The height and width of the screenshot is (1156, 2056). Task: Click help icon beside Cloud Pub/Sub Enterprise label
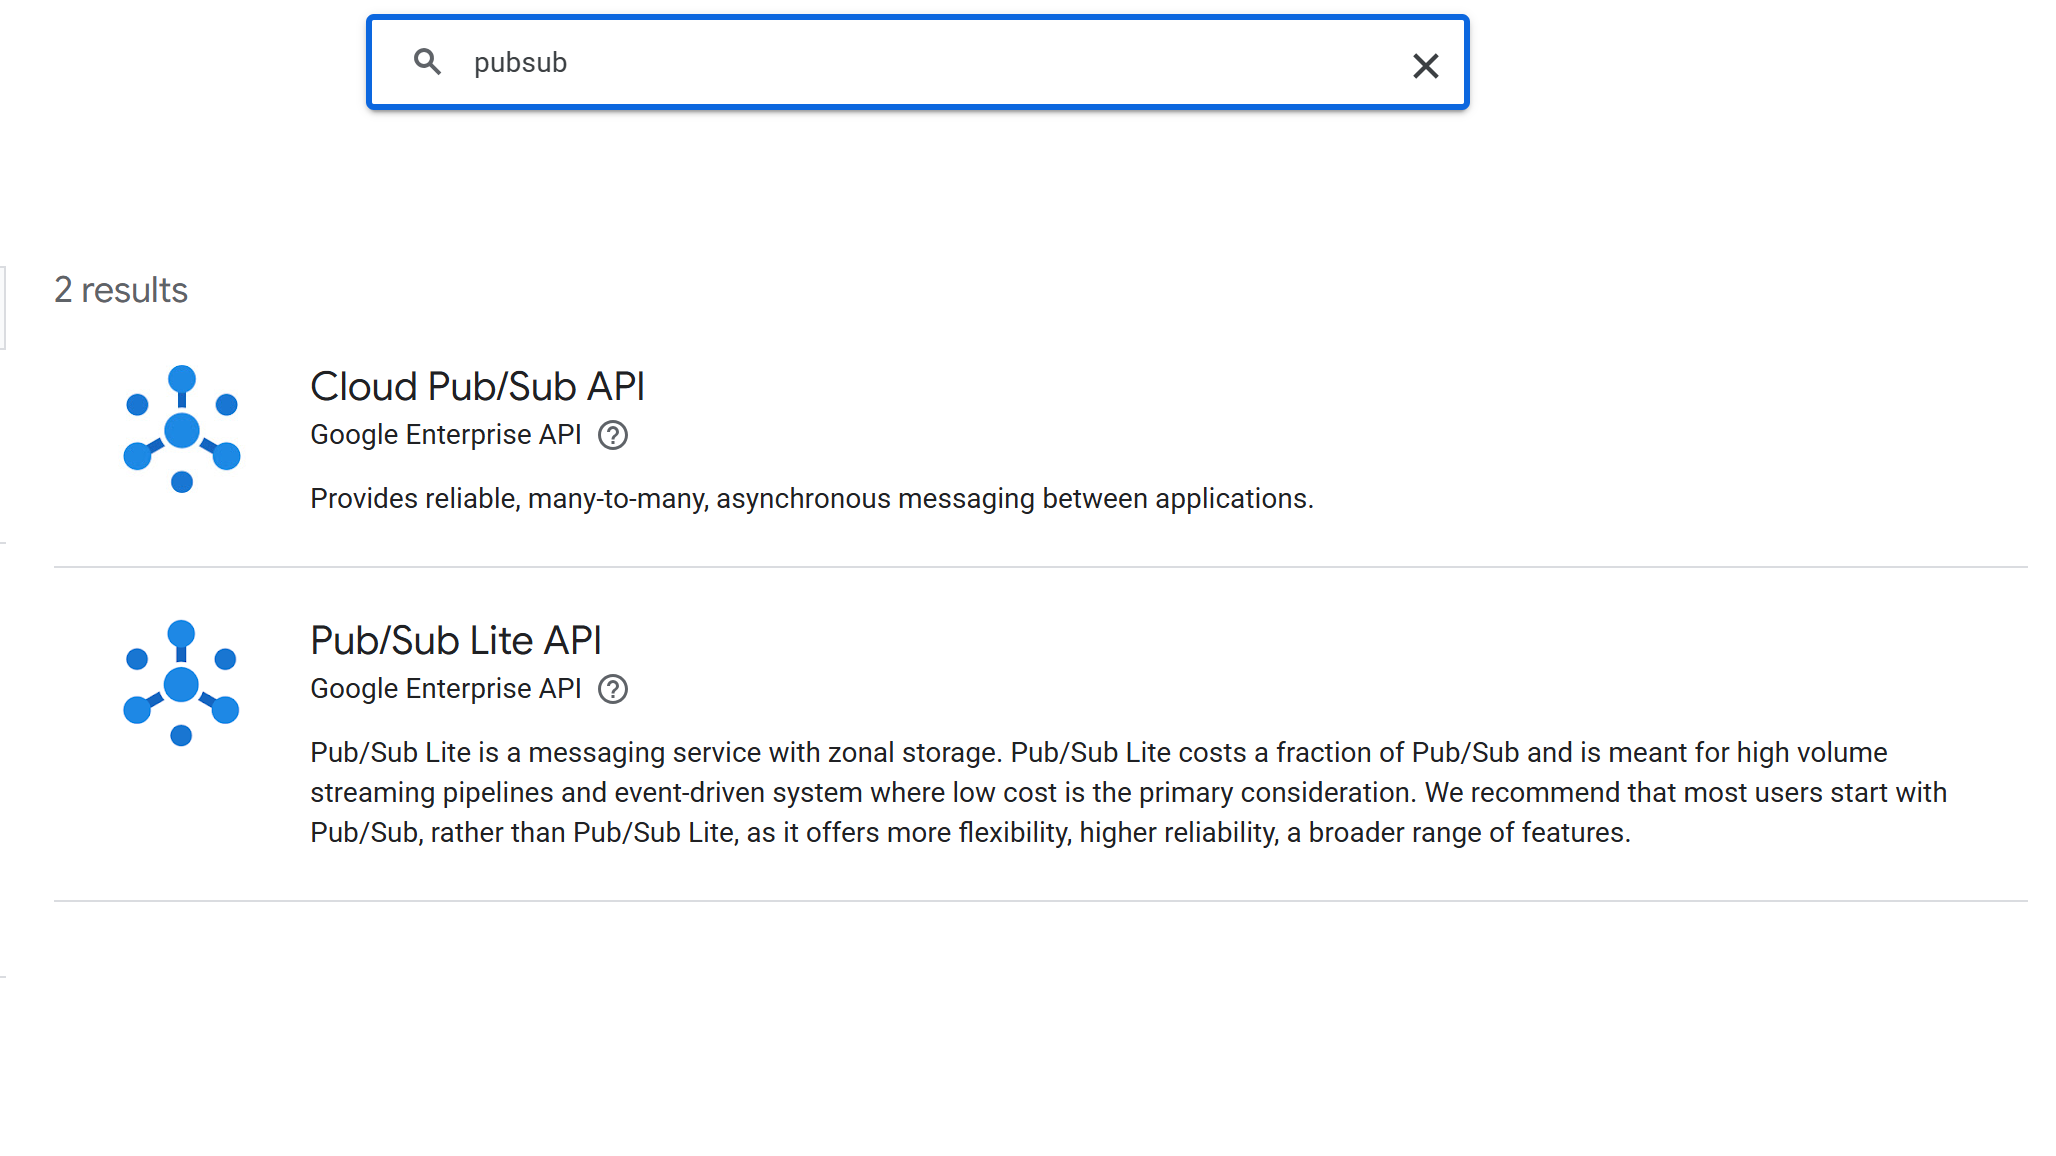613,436
